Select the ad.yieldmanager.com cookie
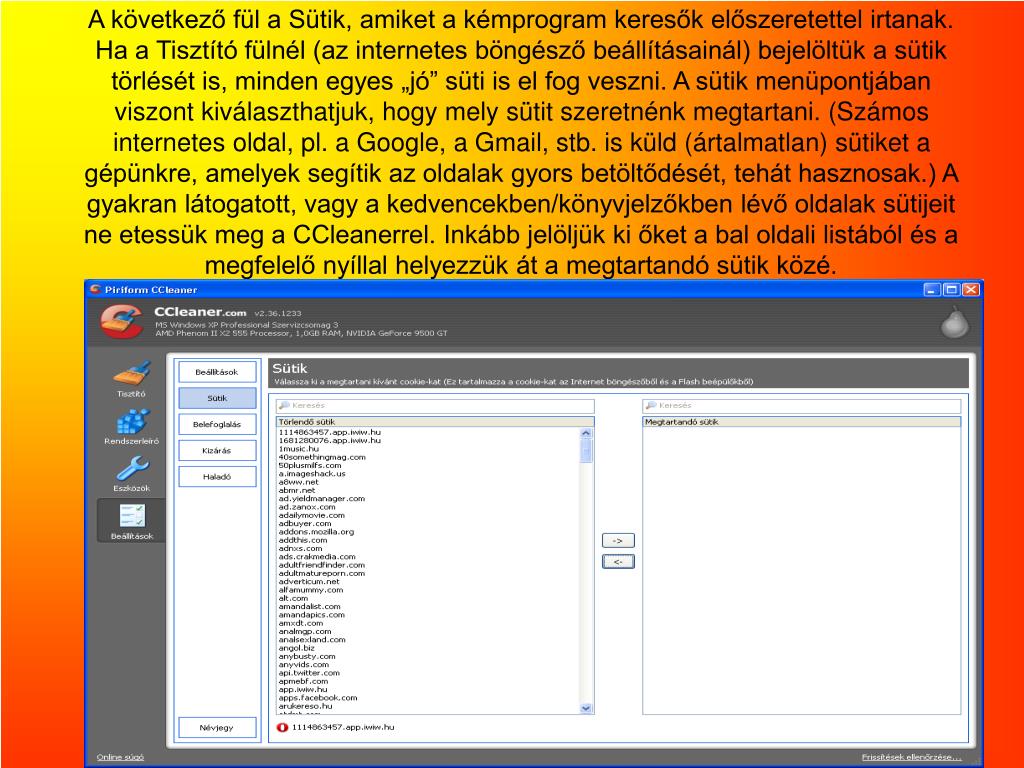 321,499
